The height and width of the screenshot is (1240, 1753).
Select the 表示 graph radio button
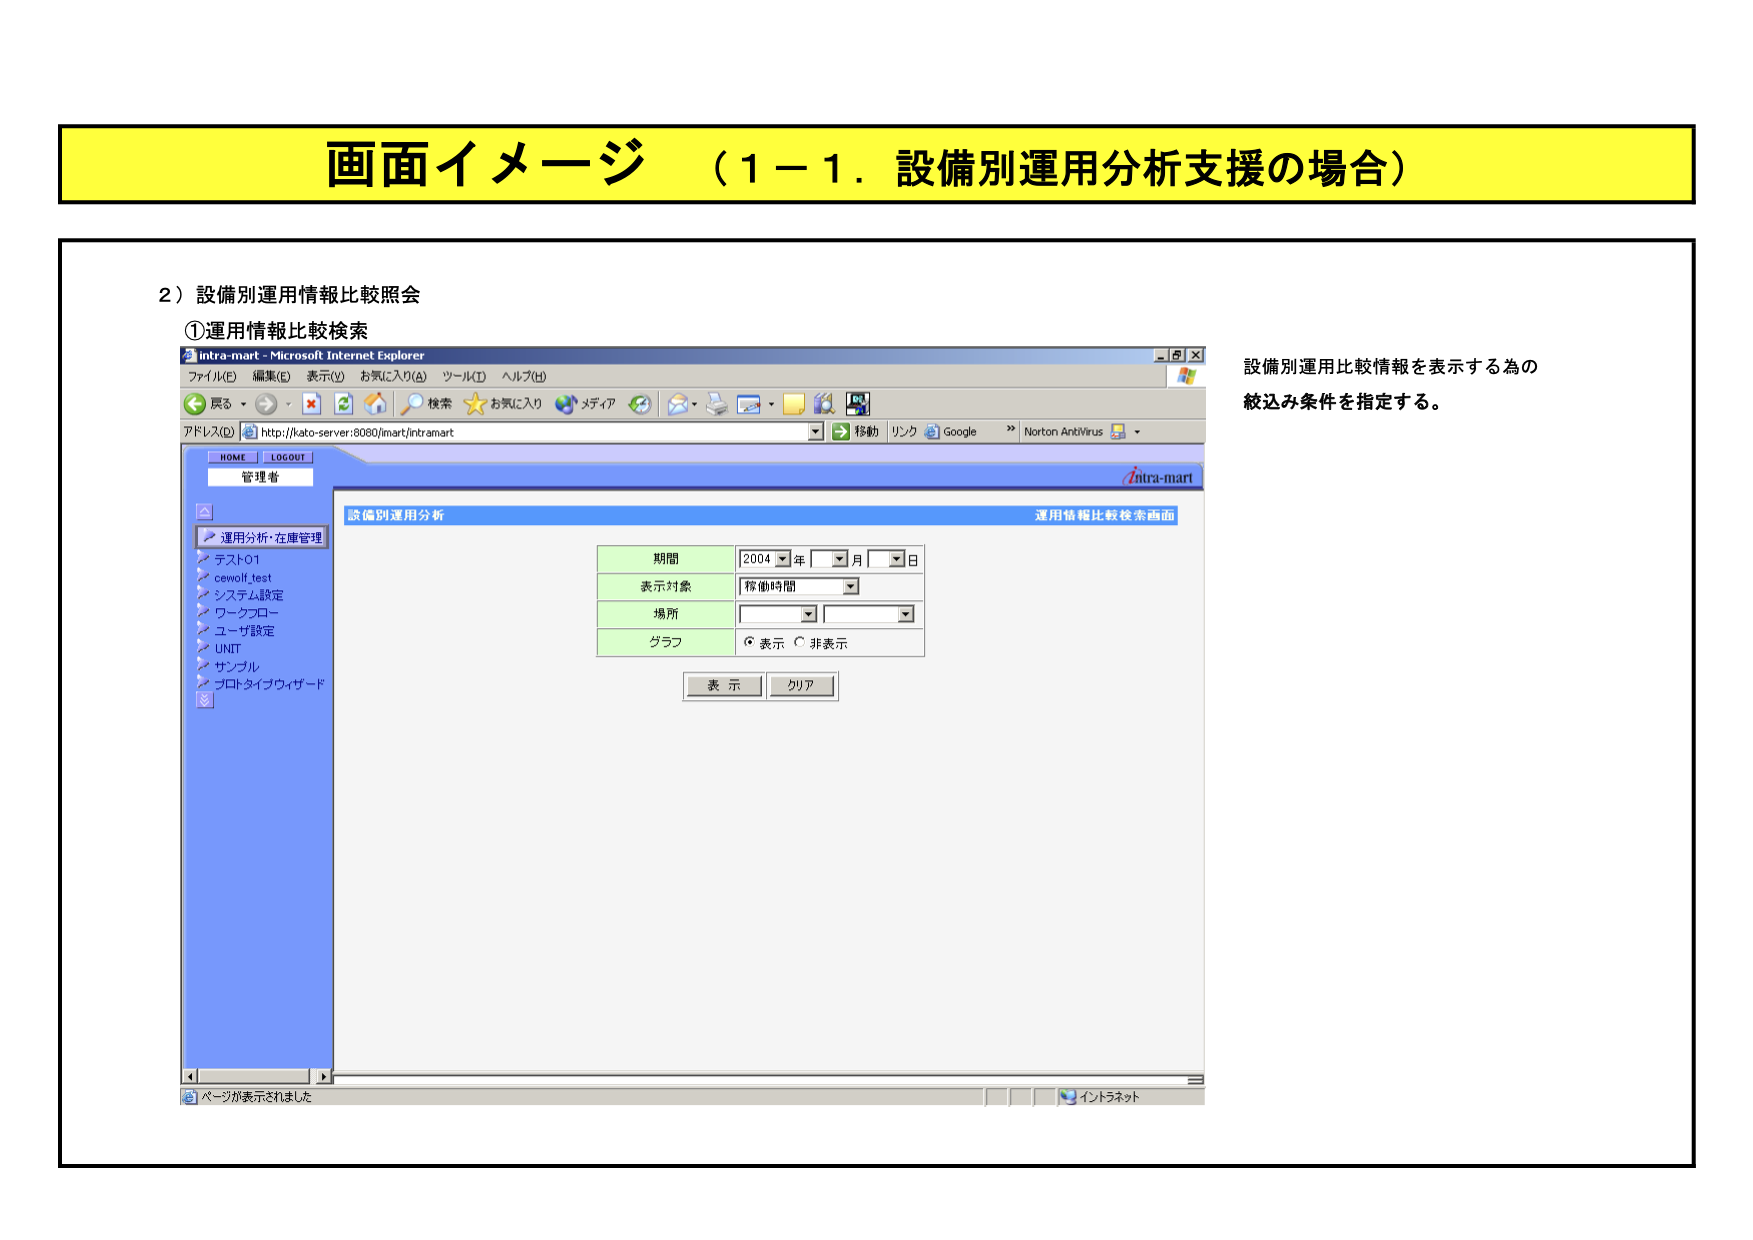749,643
